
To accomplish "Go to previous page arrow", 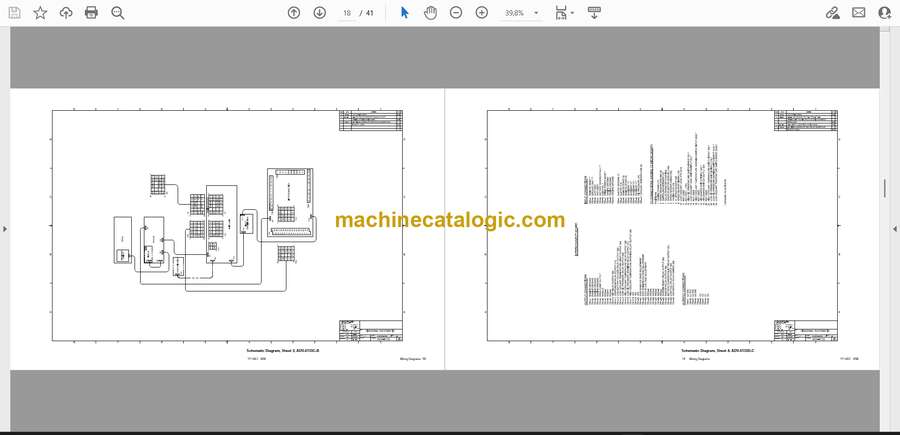I will coord(294,13).
